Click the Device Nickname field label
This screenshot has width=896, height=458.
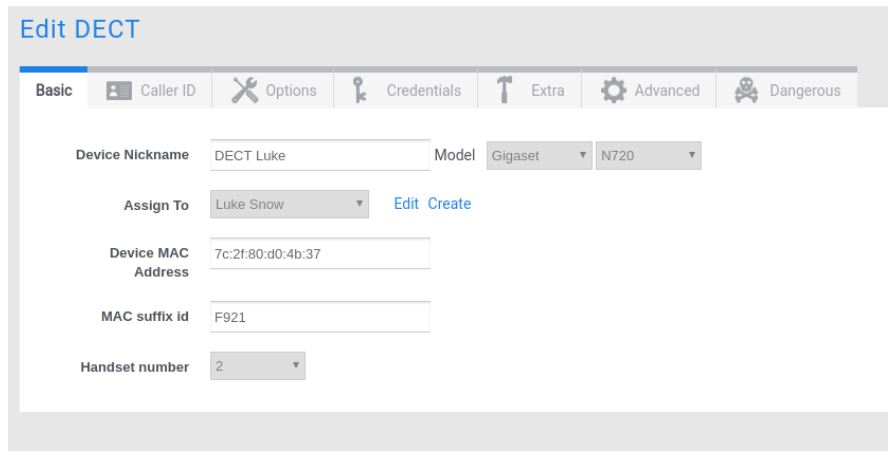click(132, 156)
